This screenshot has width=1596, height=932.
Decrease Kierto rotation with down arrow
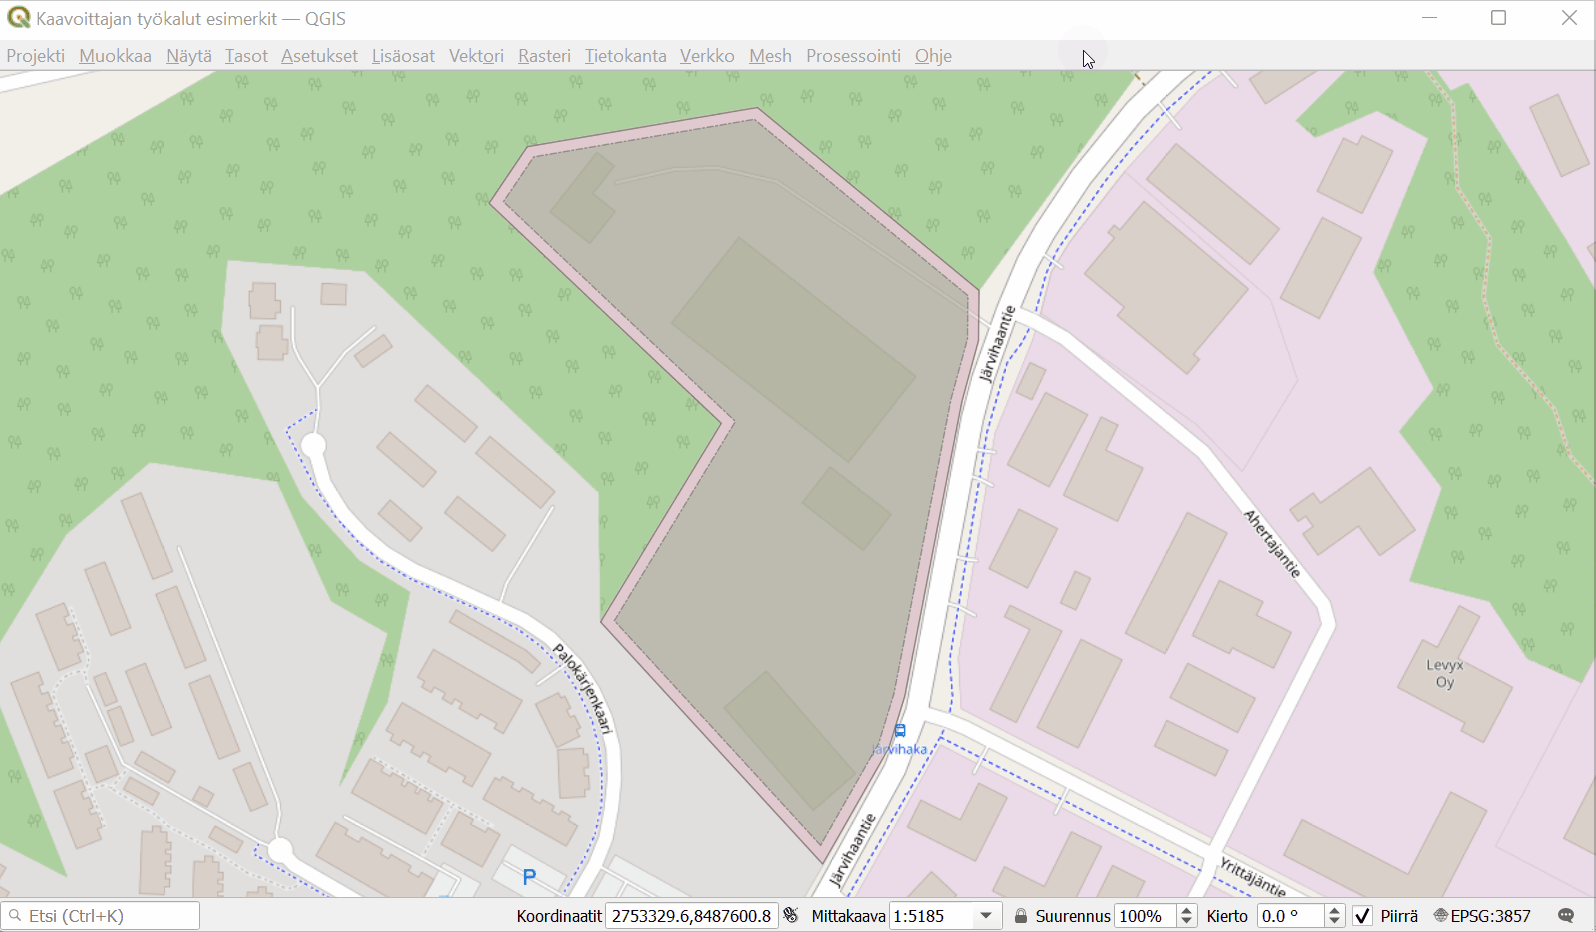[x=1334, y=921]
